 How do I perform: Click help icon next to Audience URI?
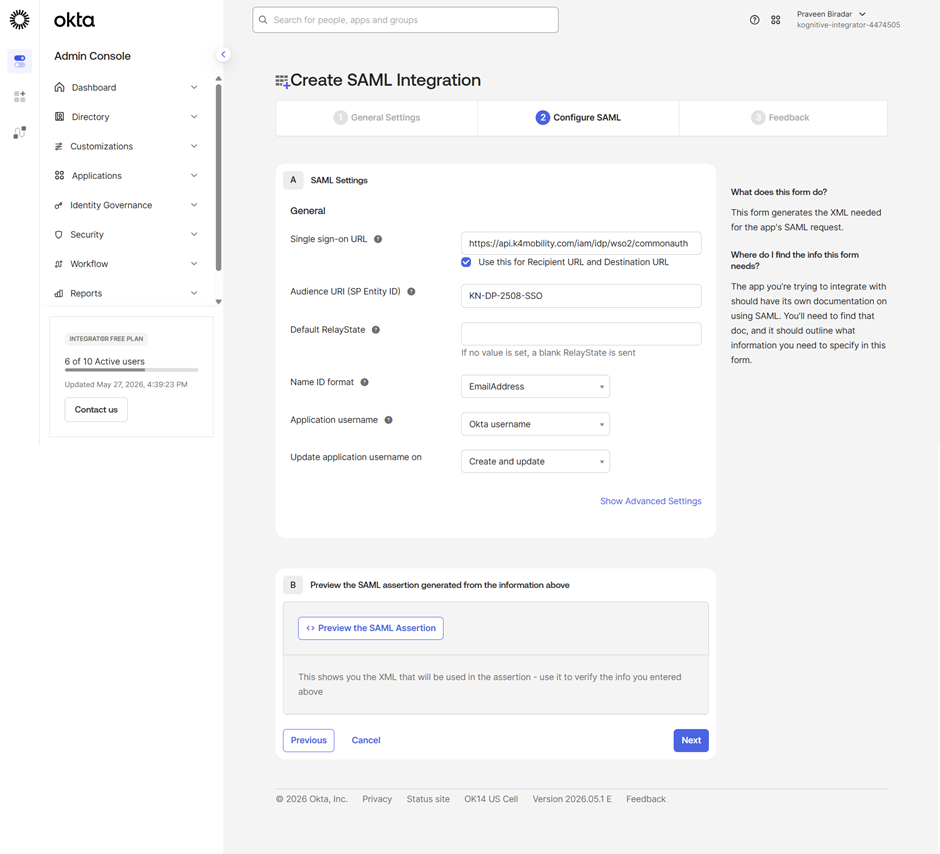(411, 292)
